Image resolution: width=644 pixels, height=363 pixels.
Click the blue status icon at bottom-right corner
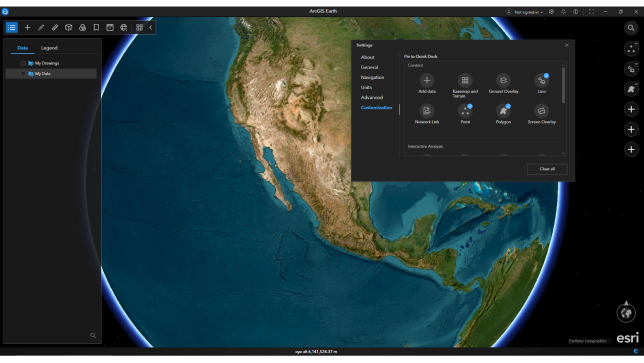coord(636,352)
